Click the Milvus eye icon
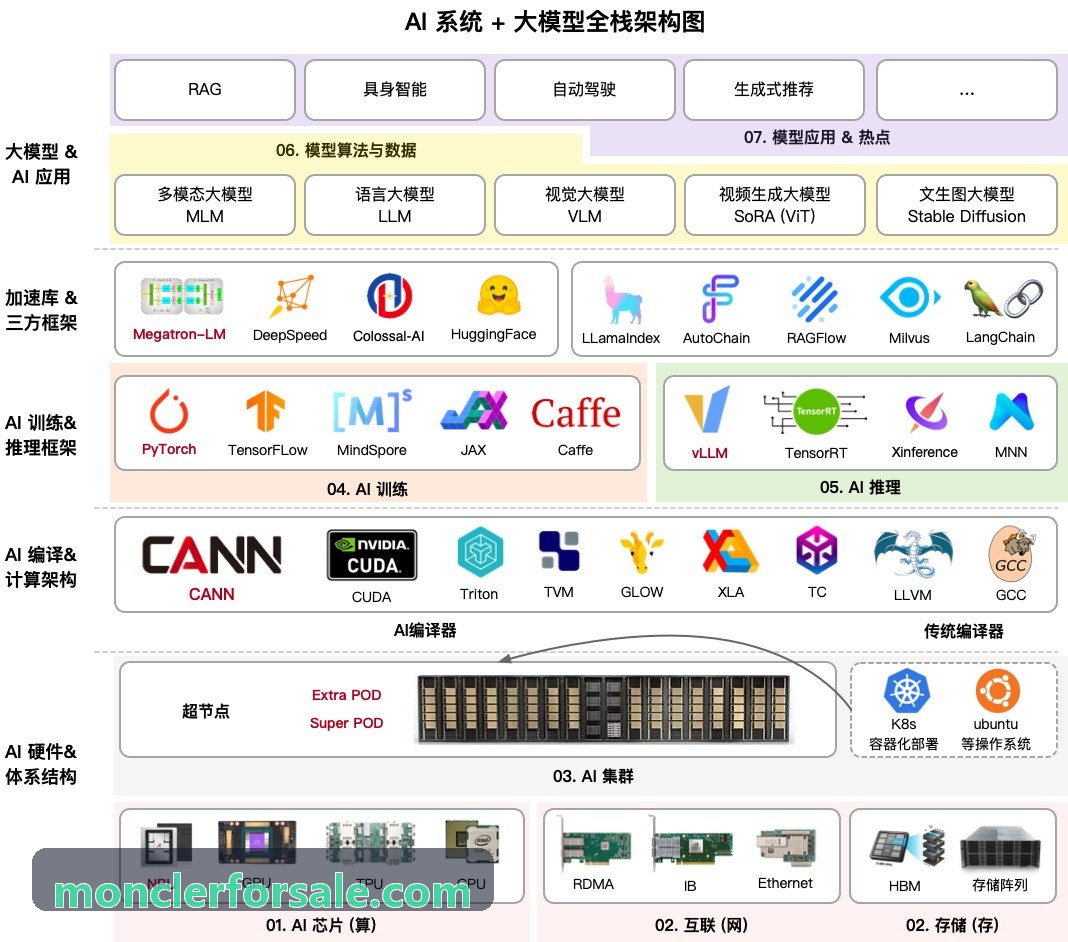Screen dimensions: 1068x942 coord(909,298)
